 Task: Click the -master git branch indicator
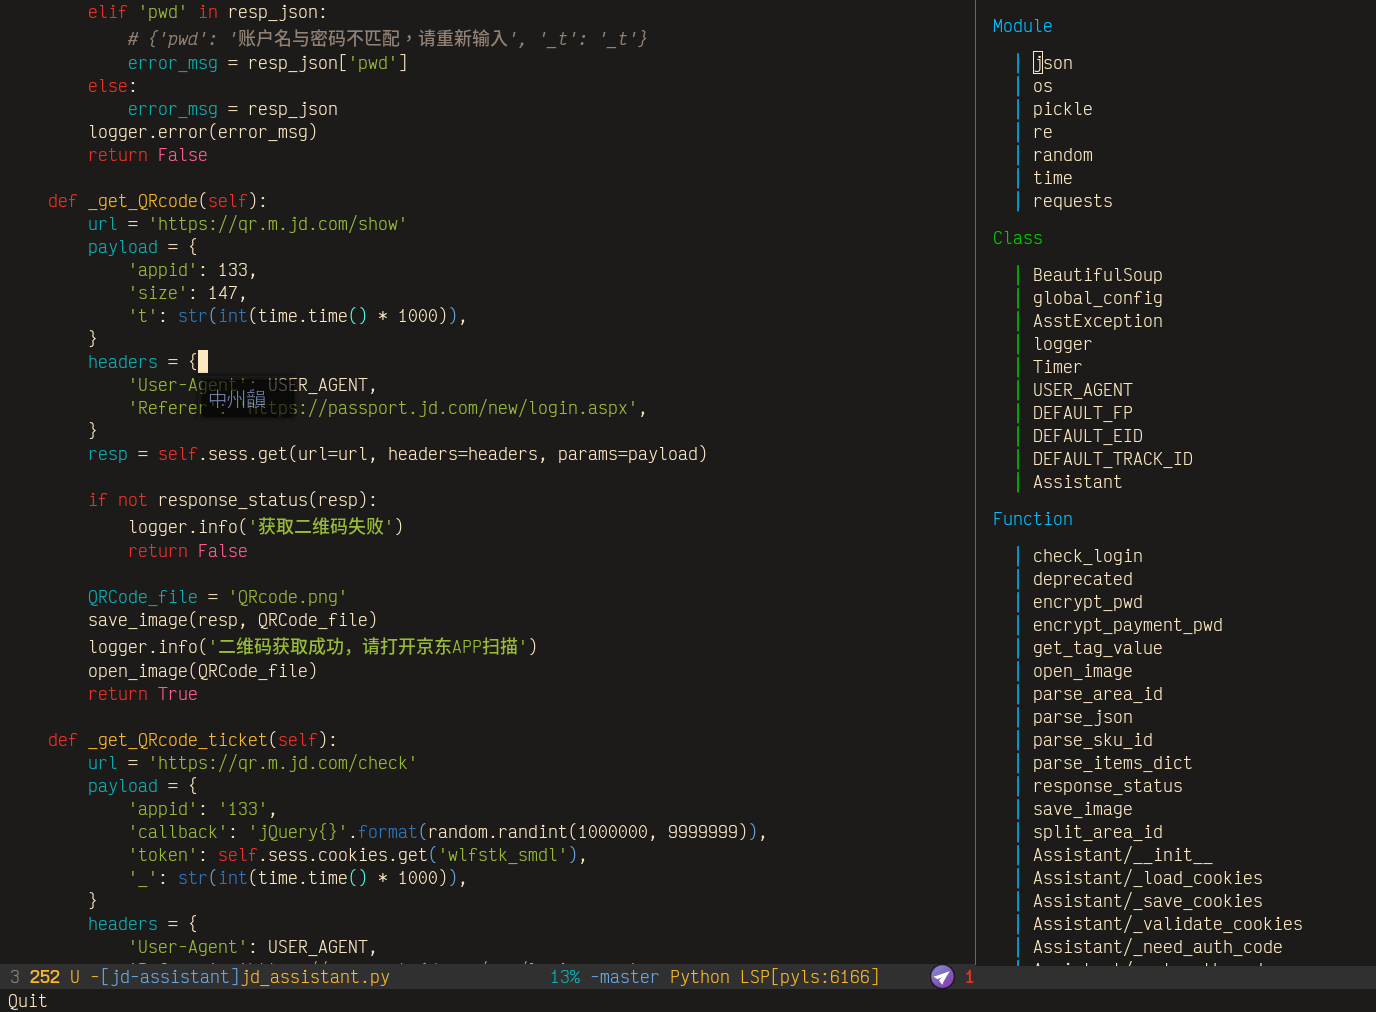[x=624, y=977]
